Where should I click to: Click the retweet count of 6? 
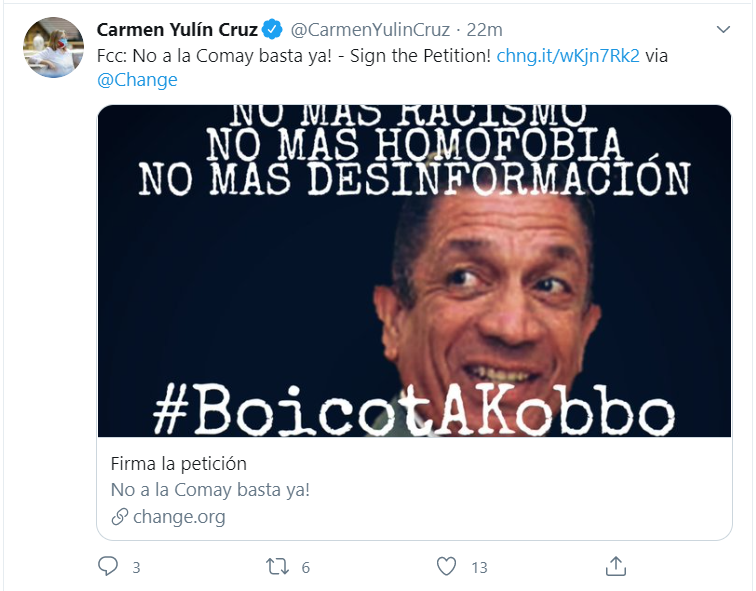coord(305,567)
